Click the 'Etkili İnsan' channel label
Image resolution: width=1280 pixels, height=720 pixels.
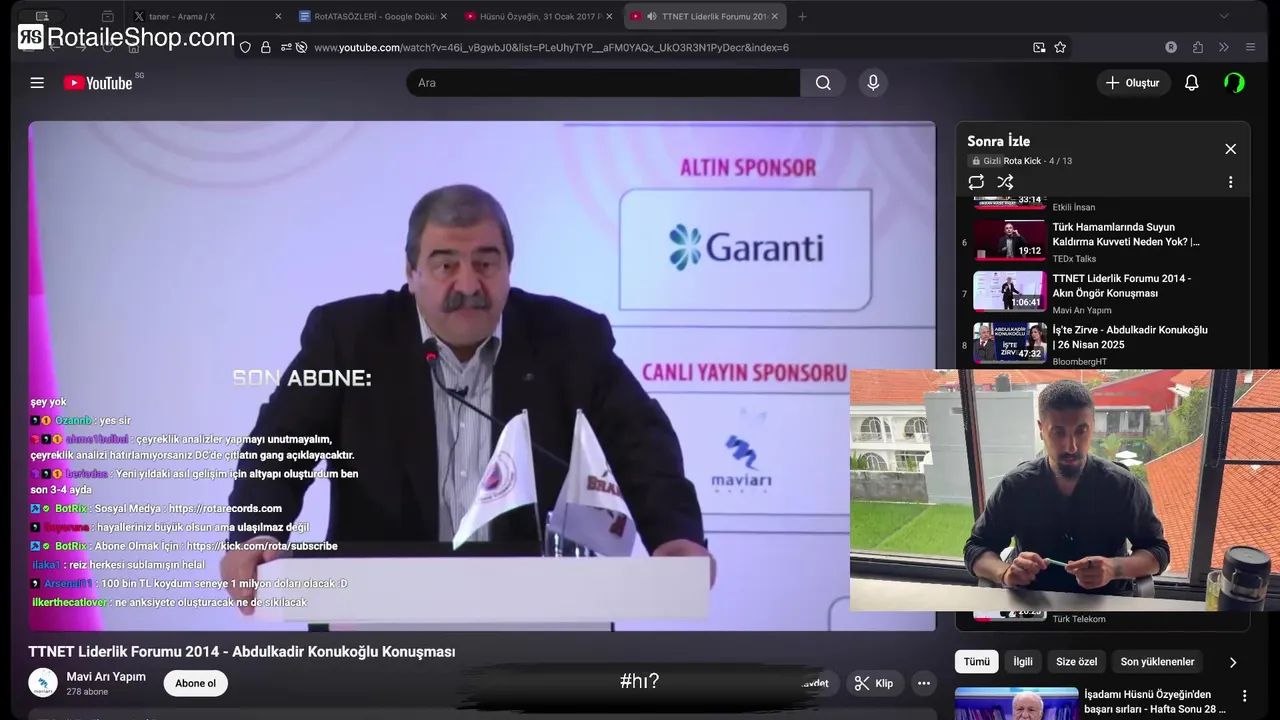1073,208
